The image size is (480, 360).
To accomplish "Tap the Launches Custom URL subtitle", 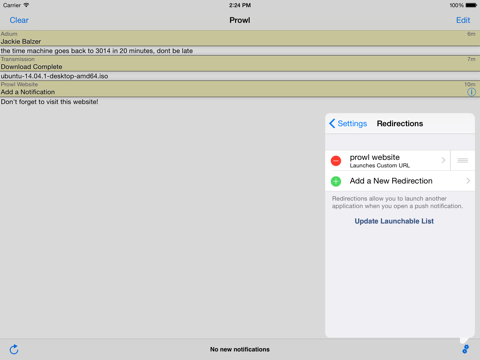I will pyautogui.click(x=380, y=166).
